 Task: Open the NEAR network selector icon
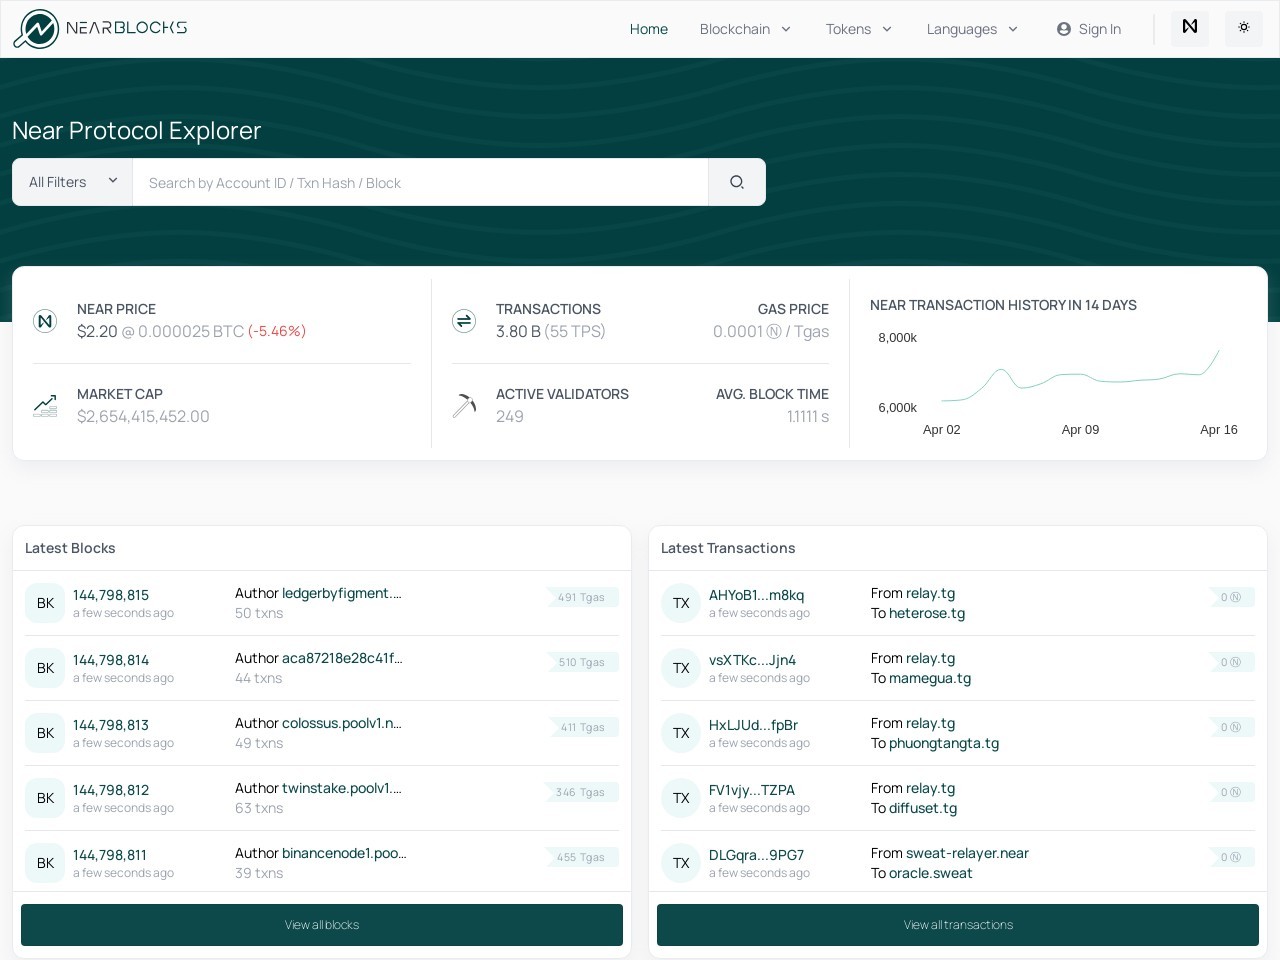(x=1190, y=28)
